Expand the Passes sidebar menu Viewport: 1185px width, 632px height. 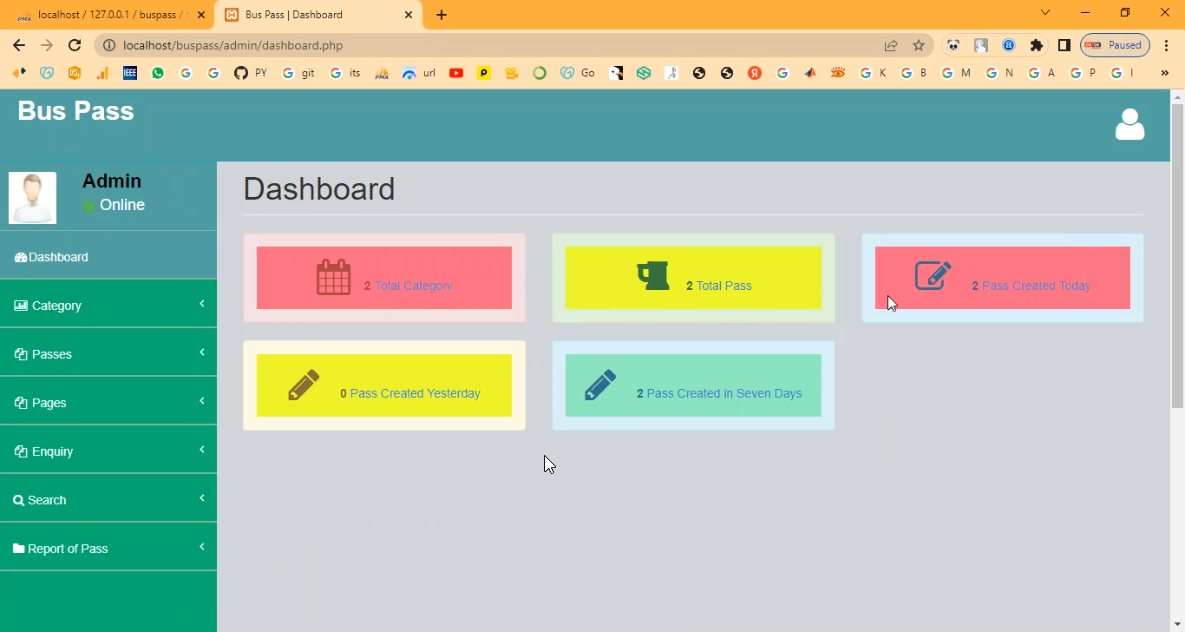108,353
